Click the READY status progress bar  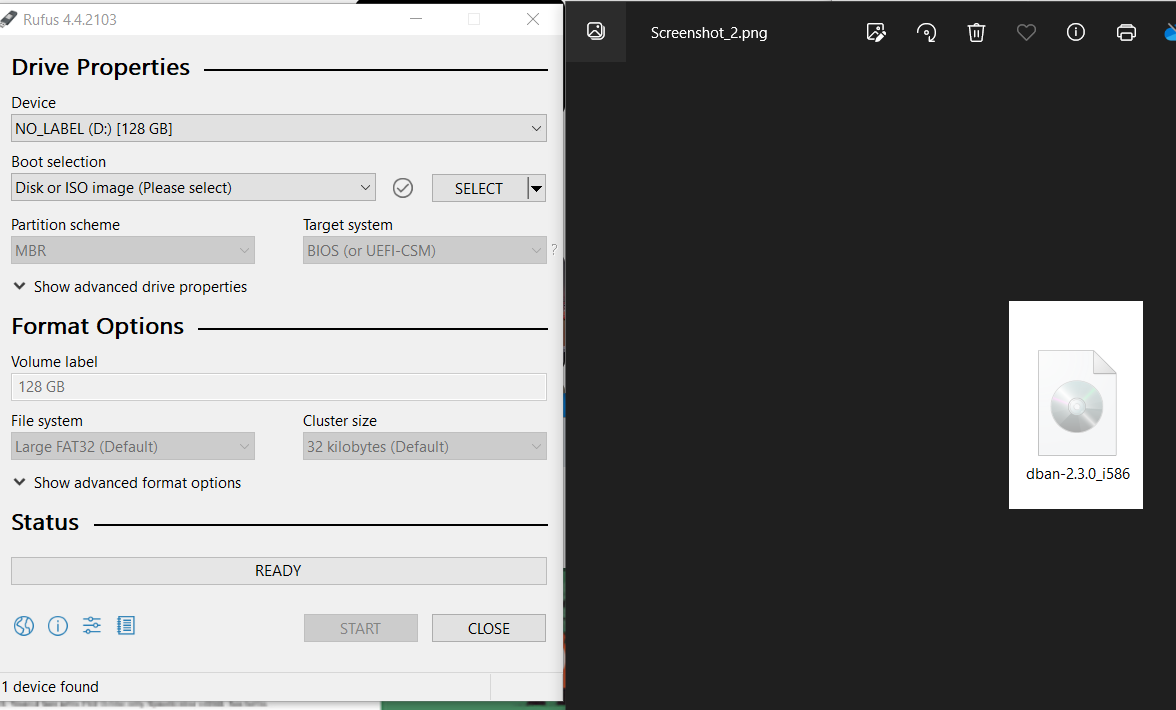pyautogui.click(x=278, y=571)
